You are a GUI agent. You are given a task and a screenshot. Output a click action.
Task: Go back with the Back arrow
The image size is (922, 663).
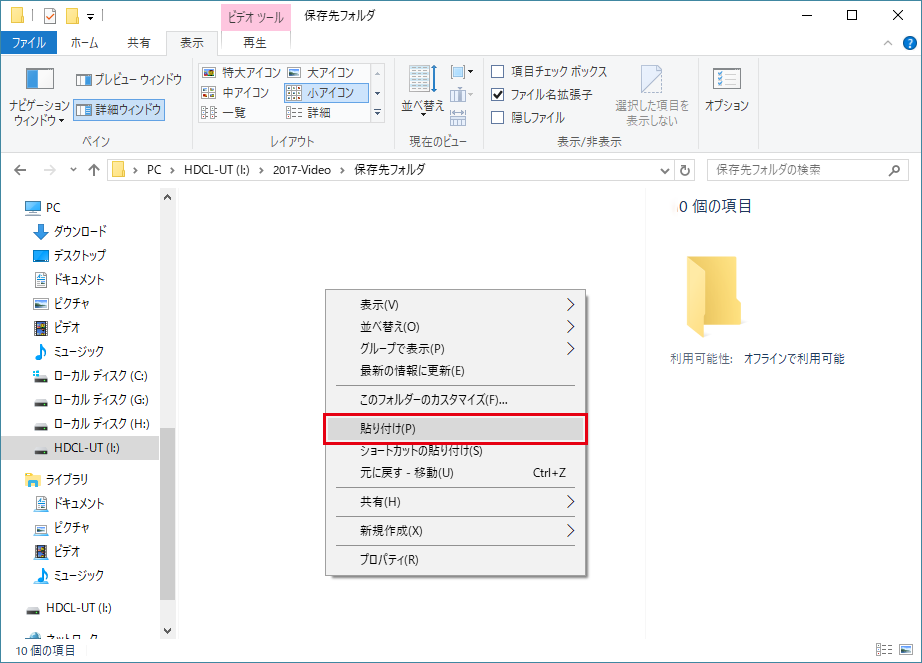tap(21, 170)
